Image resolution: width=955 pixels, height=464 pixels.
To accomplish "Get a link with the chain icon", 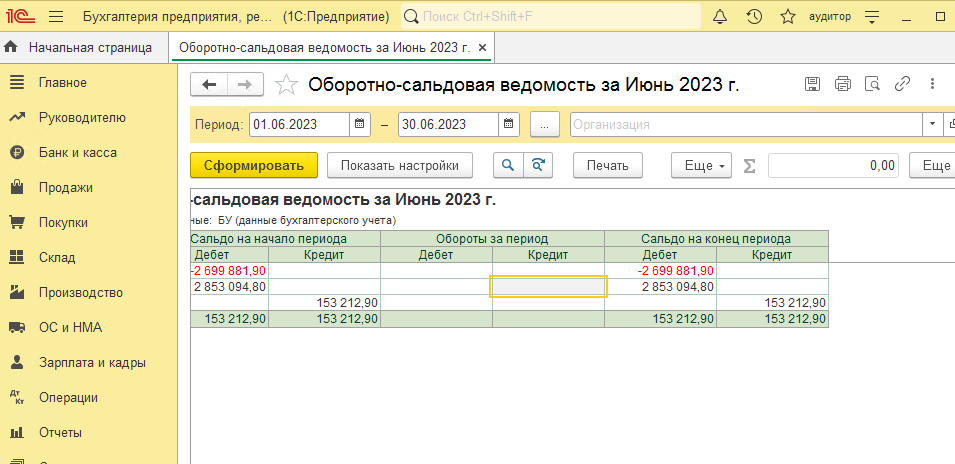I will tap(902, 84).
